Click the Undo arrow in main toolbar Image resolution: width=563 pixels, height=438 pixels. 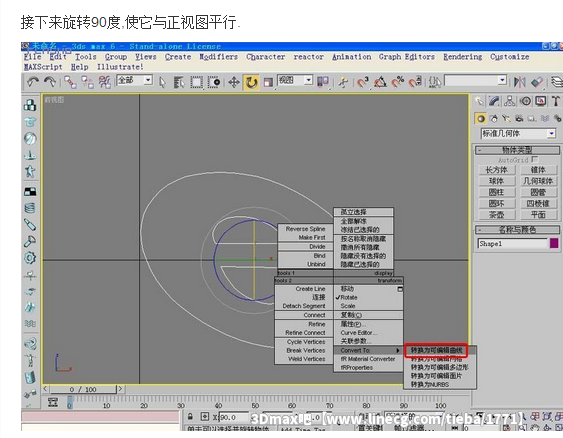(x=32, y=82)
